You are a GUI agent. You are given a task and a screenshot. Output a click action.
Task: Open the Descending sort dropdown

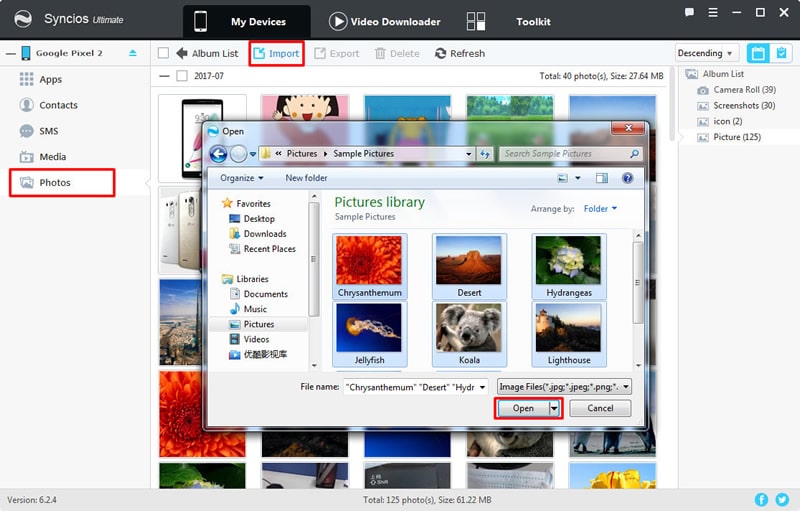point(707,53)
